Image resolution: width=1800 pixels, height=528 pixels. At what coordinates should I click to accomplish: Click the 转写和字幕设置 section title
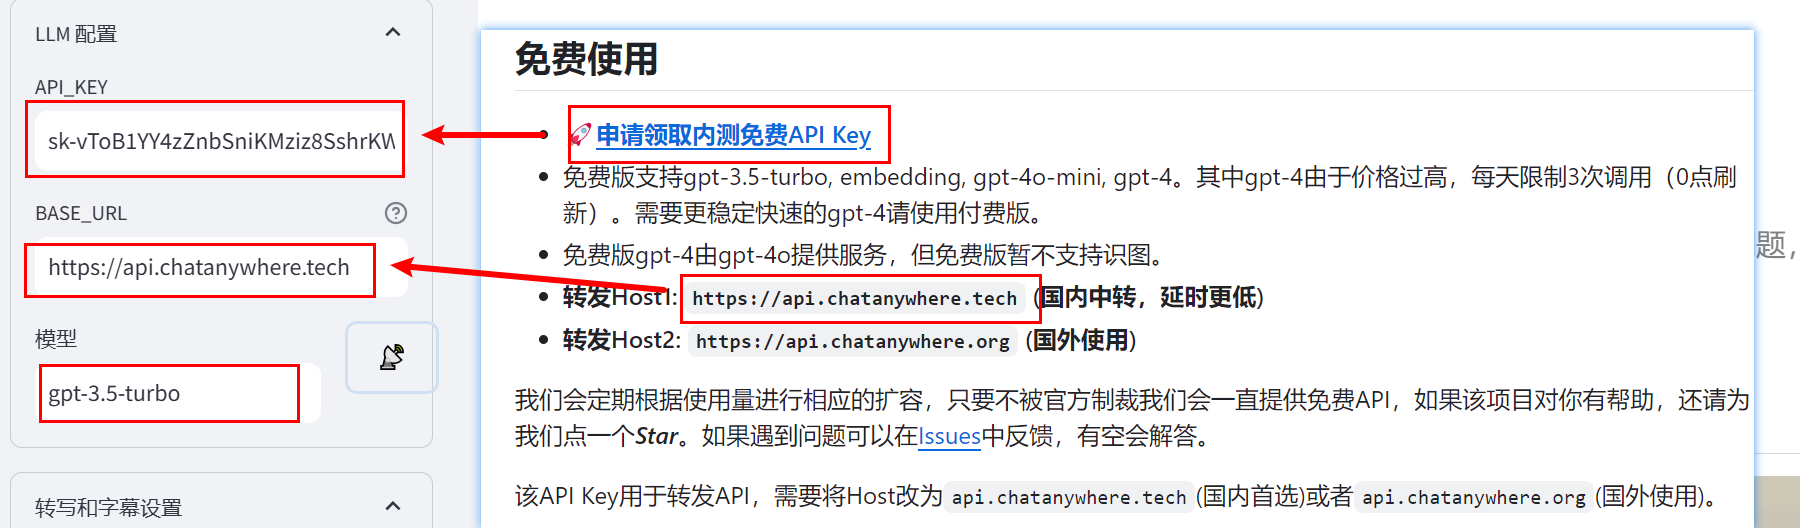coord(108,507)
